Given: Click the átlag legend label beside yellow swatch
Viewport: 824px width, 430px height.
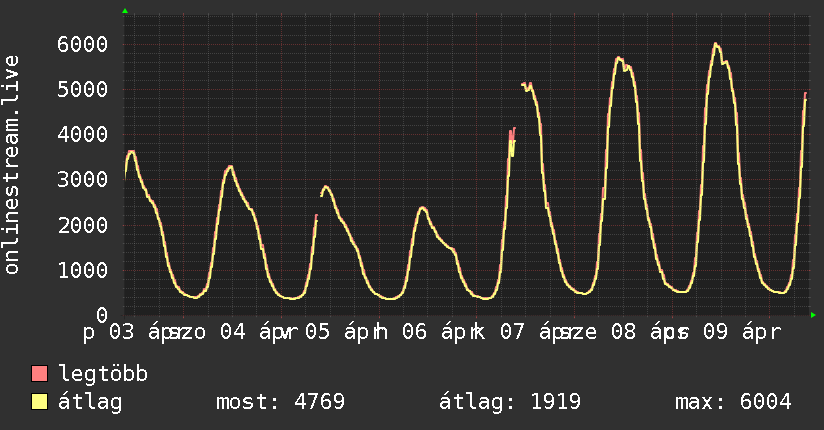Looking at the screenshot, I should click(90, 402).
